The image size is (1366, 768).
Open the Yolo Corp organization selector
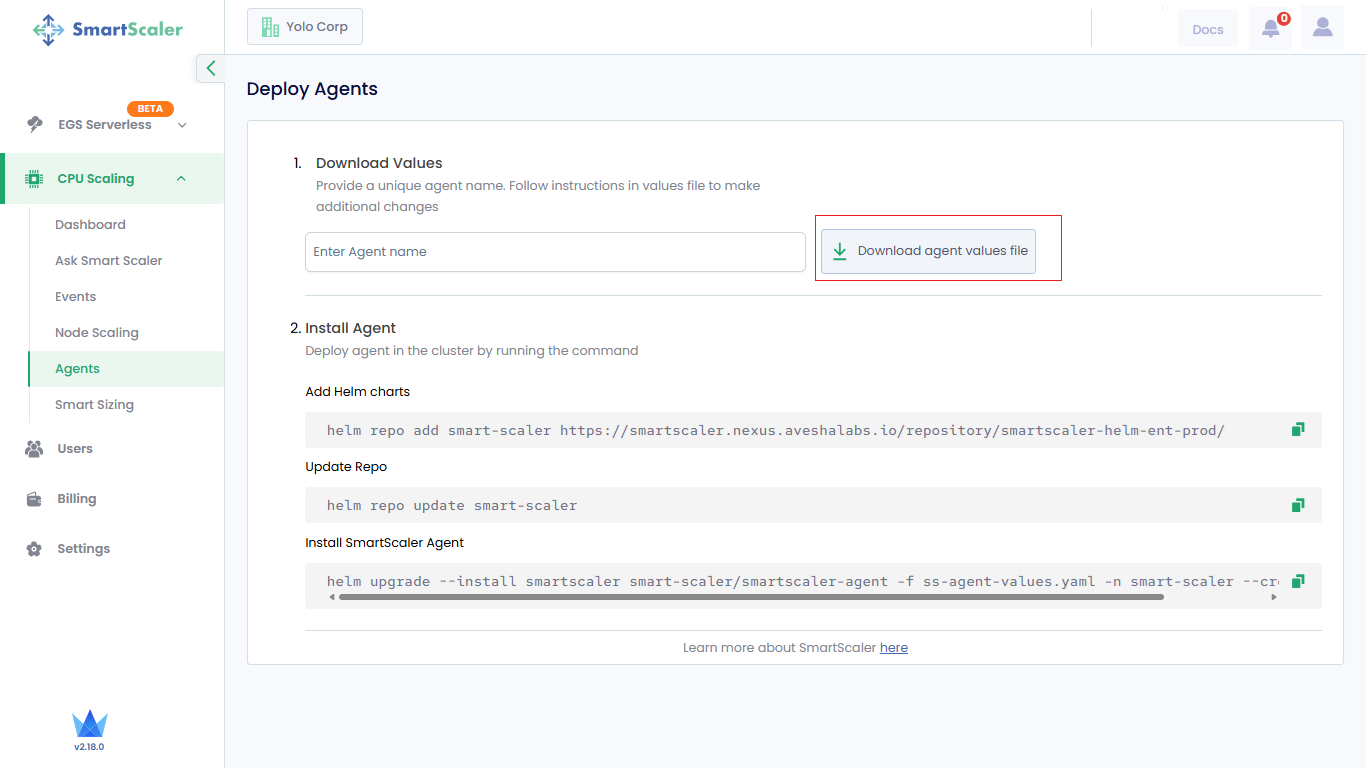305,27
